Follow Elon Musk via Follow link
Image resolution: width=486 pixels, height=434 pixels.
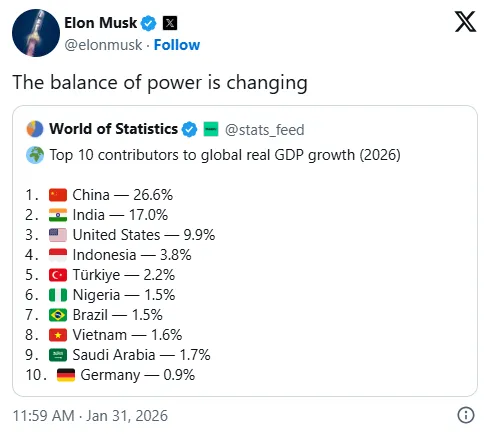[x=177, y=45]
